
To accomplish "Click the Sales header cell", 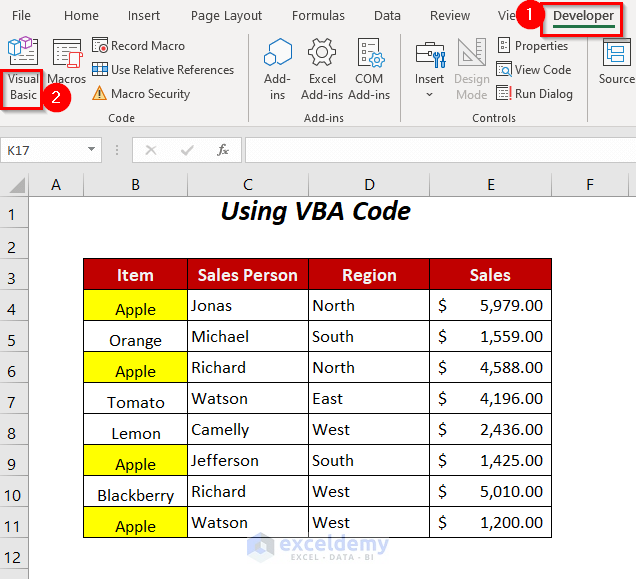I will (490, 274).
